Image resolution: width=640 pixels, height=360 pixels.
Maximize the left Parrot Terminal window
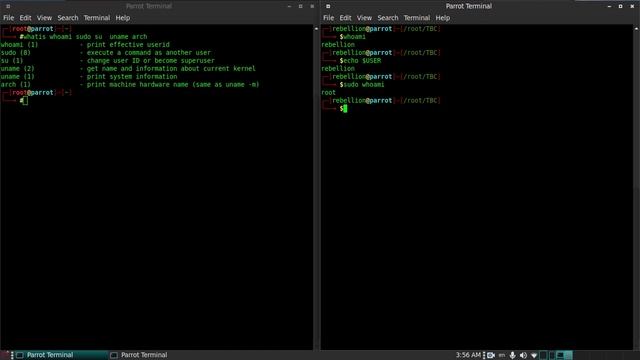coord(300,6)
